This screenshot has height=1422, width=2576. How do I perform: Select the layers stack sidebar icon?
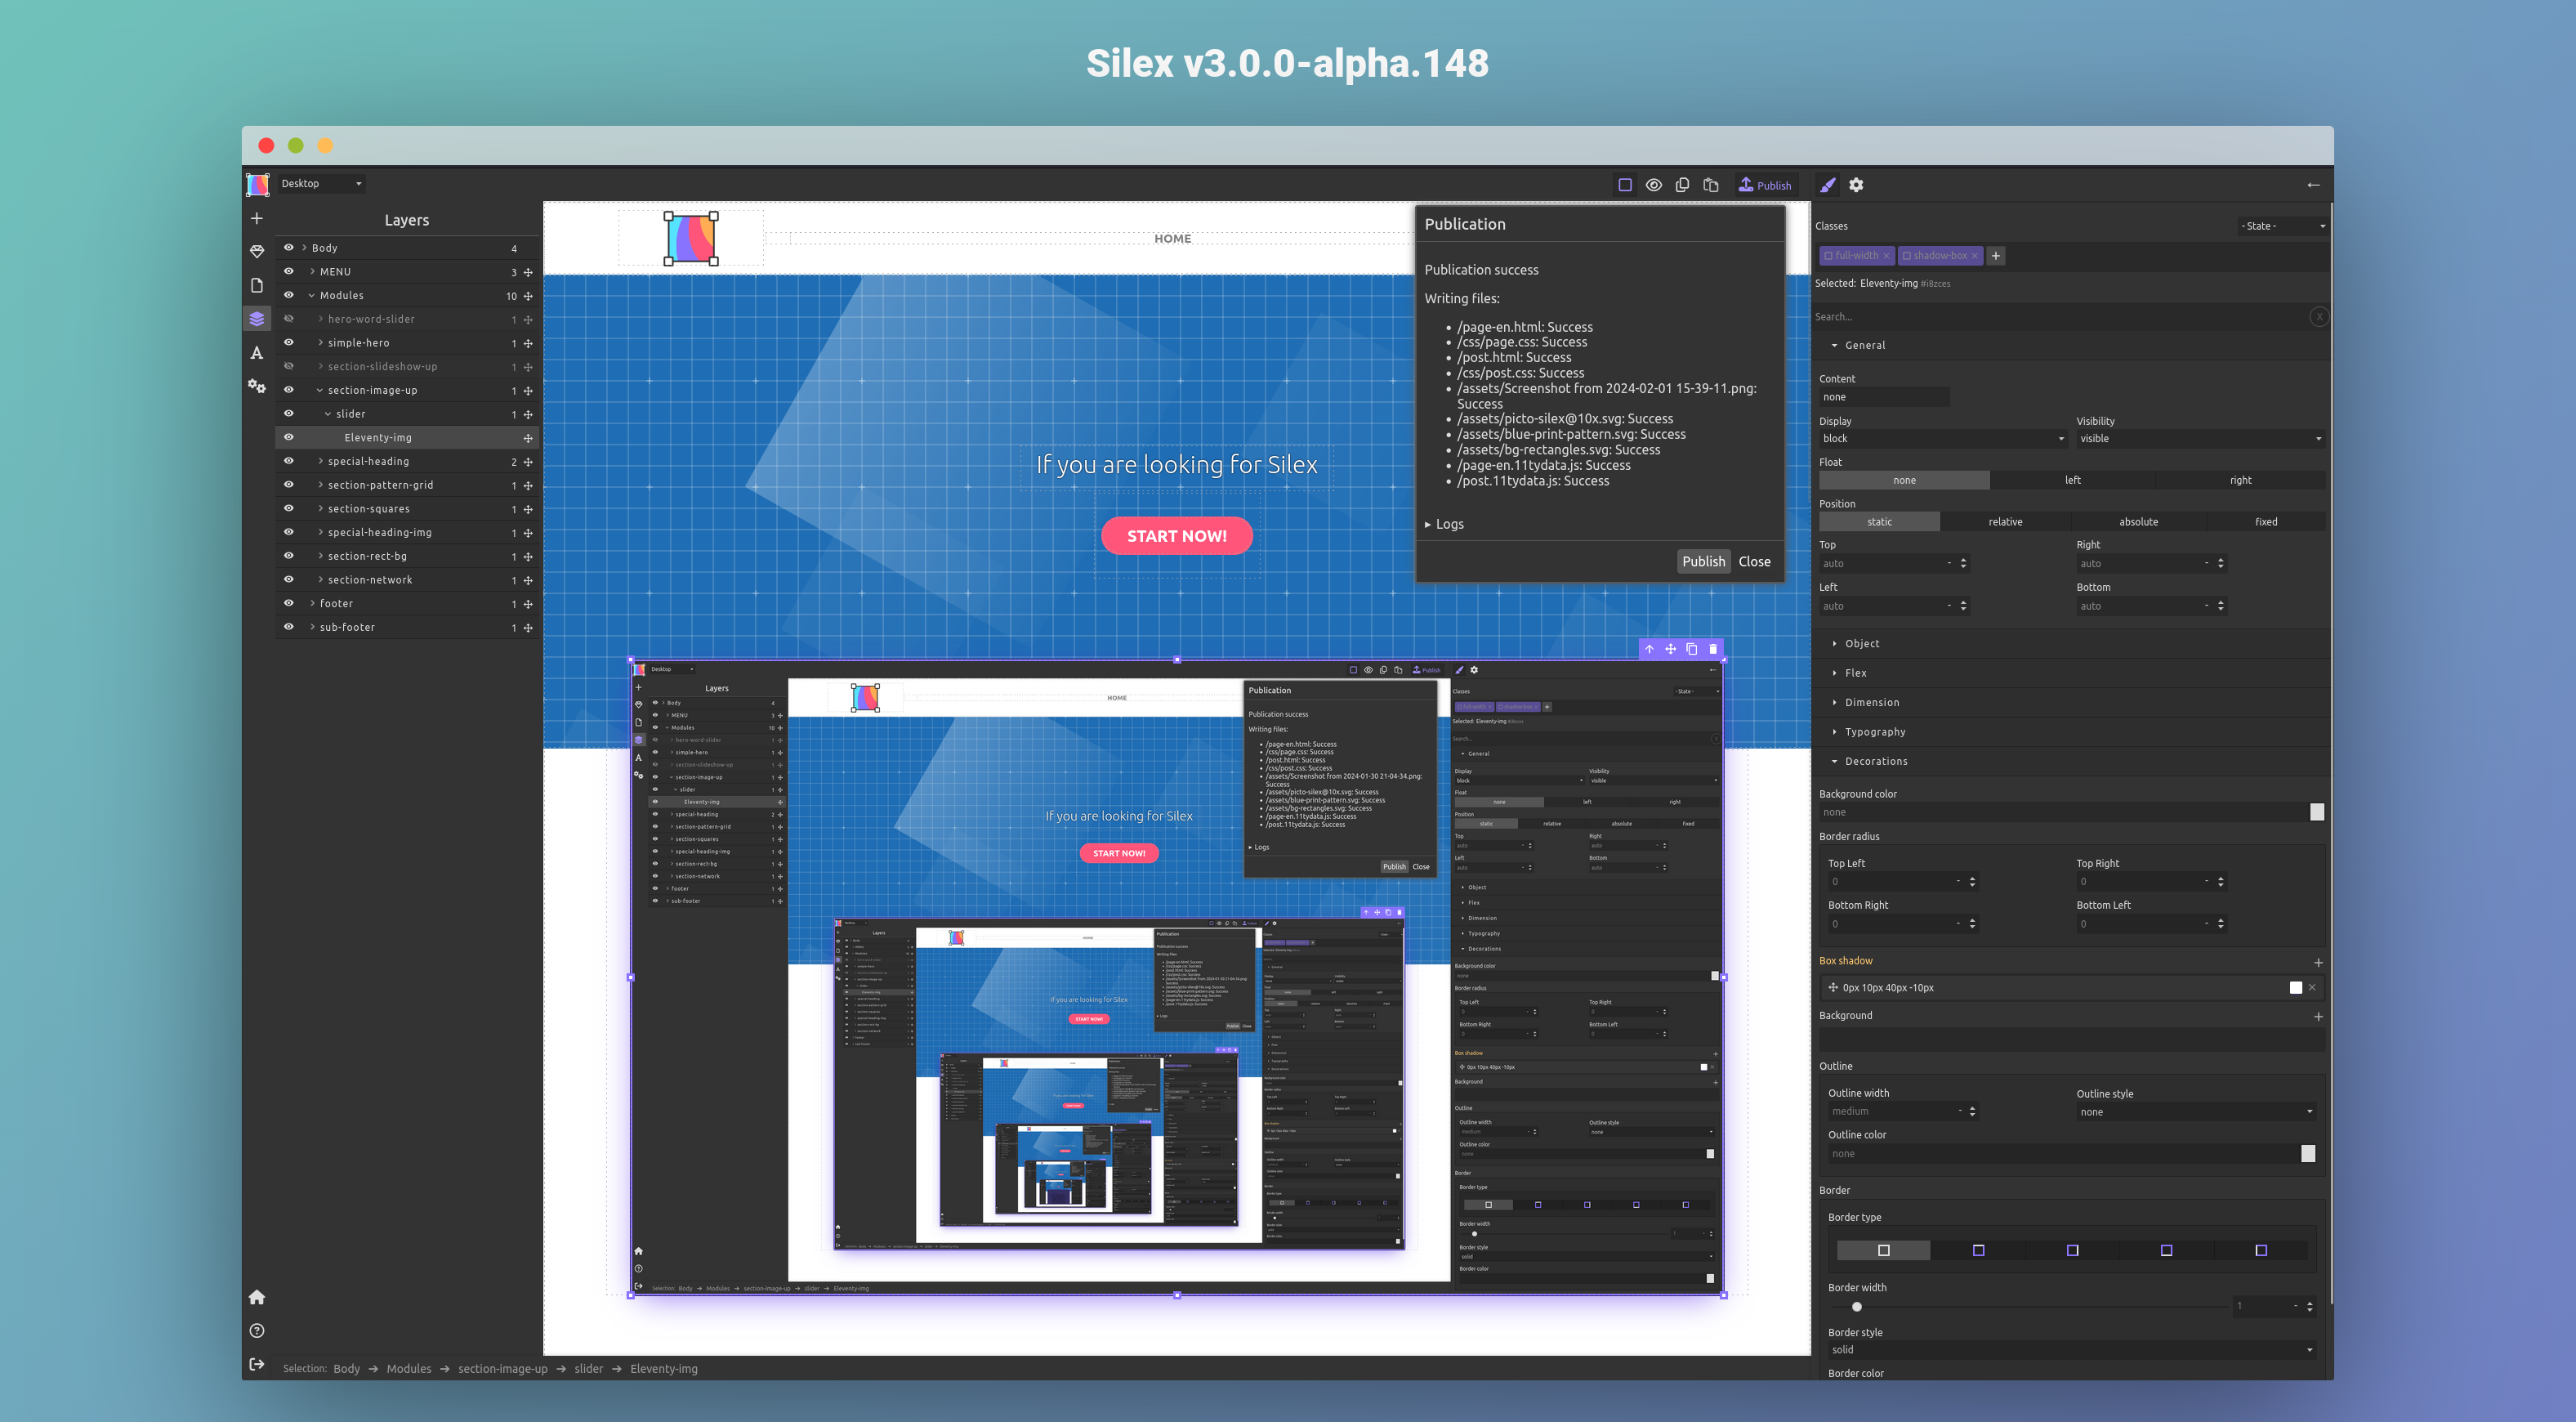pyautogui.click(x=257, y=319)
